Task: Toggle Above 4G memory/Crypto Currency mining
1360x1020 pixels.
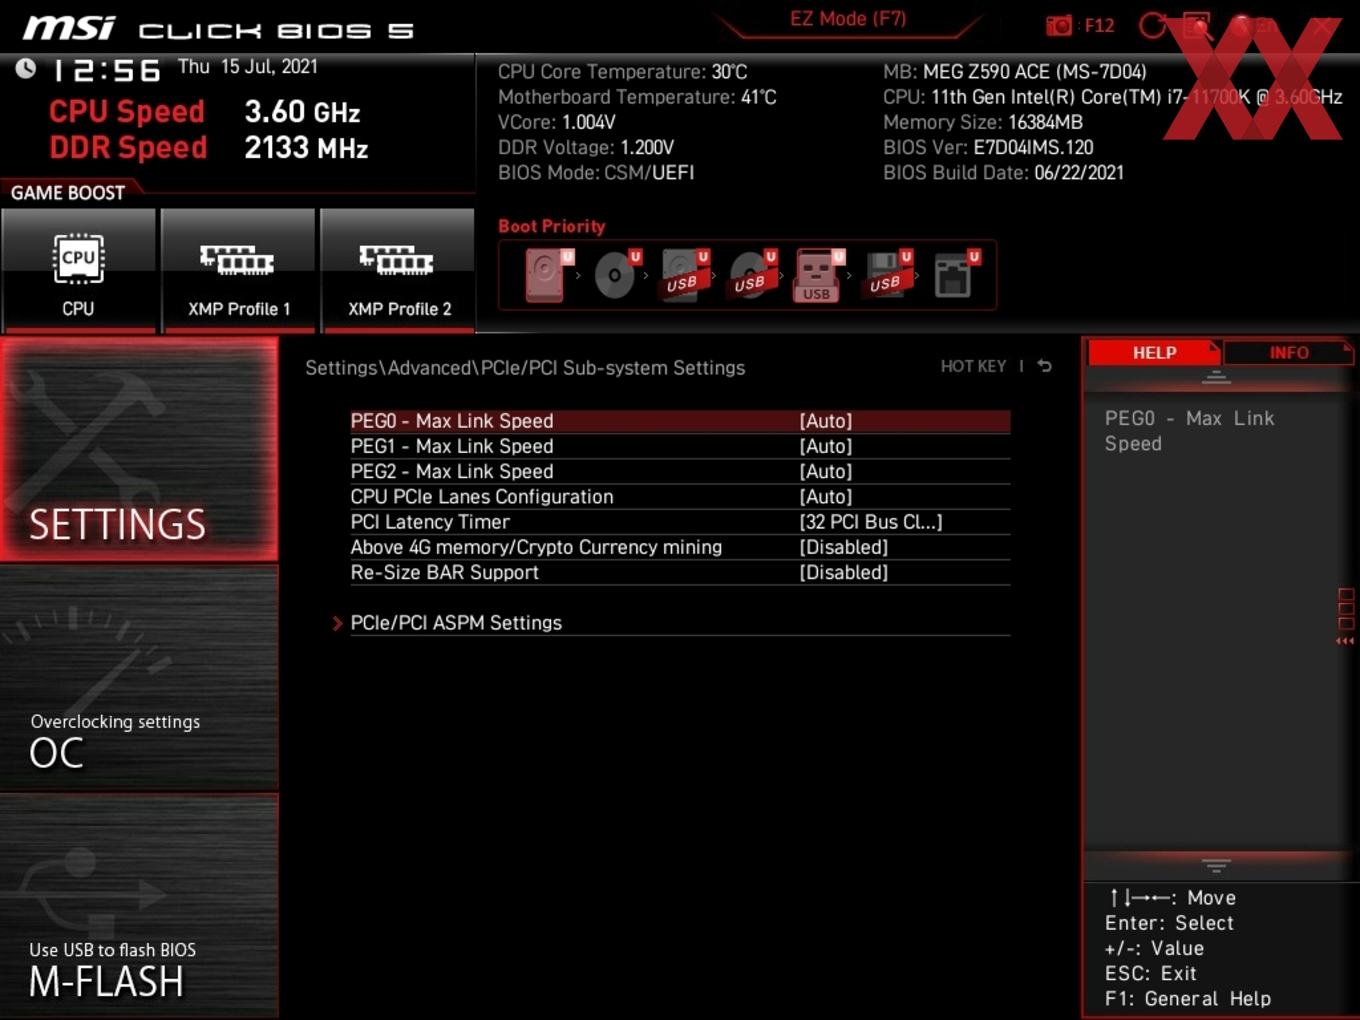Action: click(843, 547)
